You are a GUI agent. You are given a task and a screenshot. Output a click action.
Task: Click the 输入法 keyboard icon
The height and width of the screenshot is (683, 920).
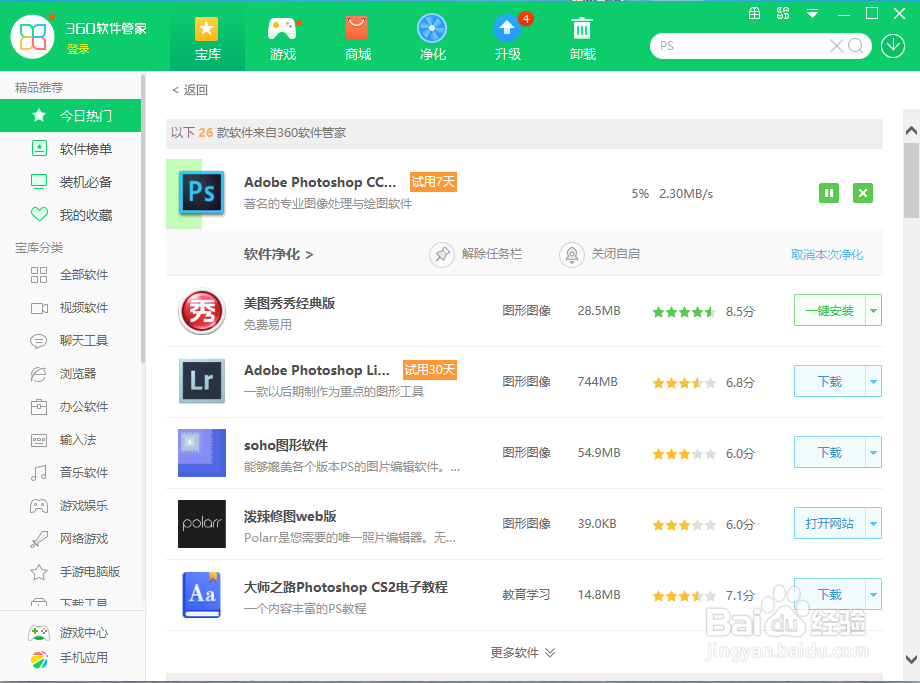coord(39,440)
